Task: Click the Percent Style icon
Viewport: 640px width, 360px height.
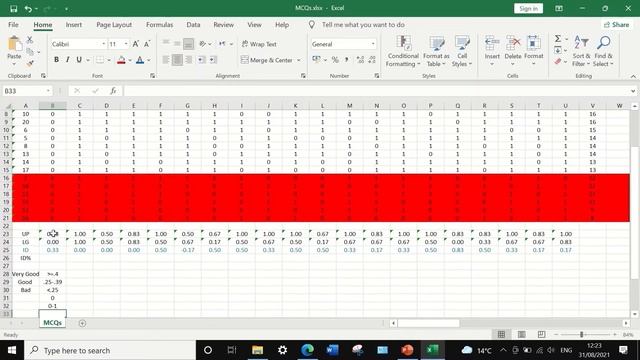Action: (x=335, y=60)
